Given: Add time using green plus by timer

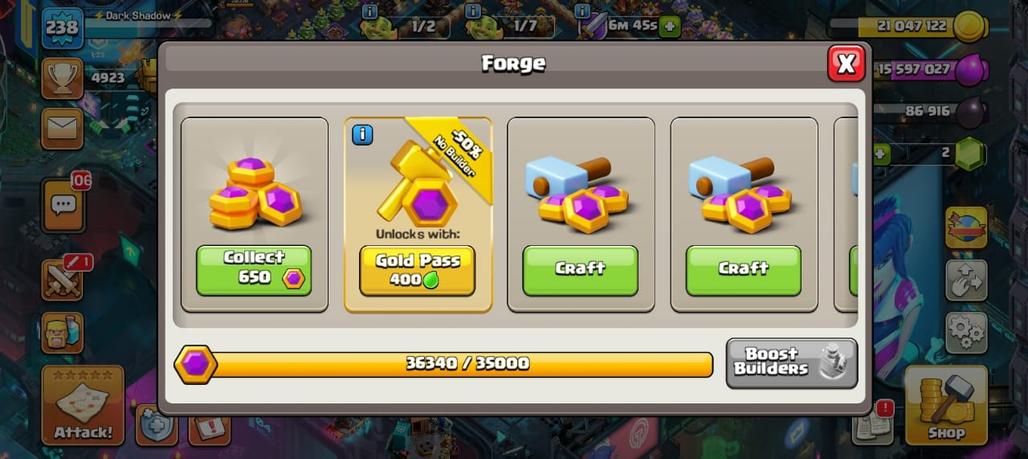Looking at the screenshot, I should coord(669,27).
